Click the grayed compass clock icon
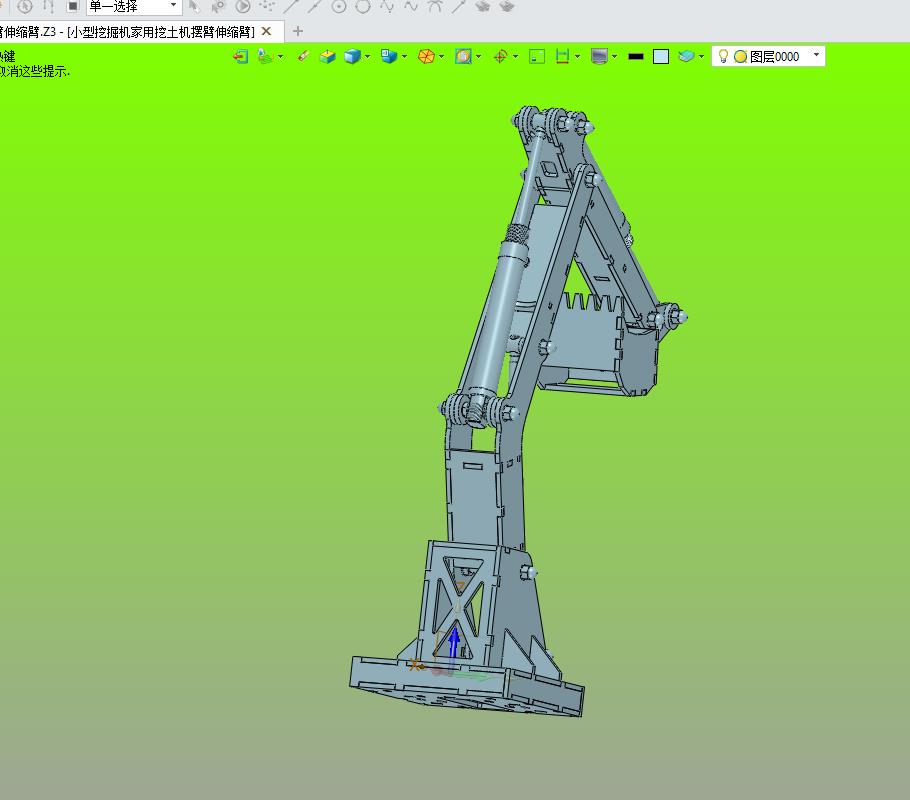This screenshot has height=800, width=910. click(25, 7)
